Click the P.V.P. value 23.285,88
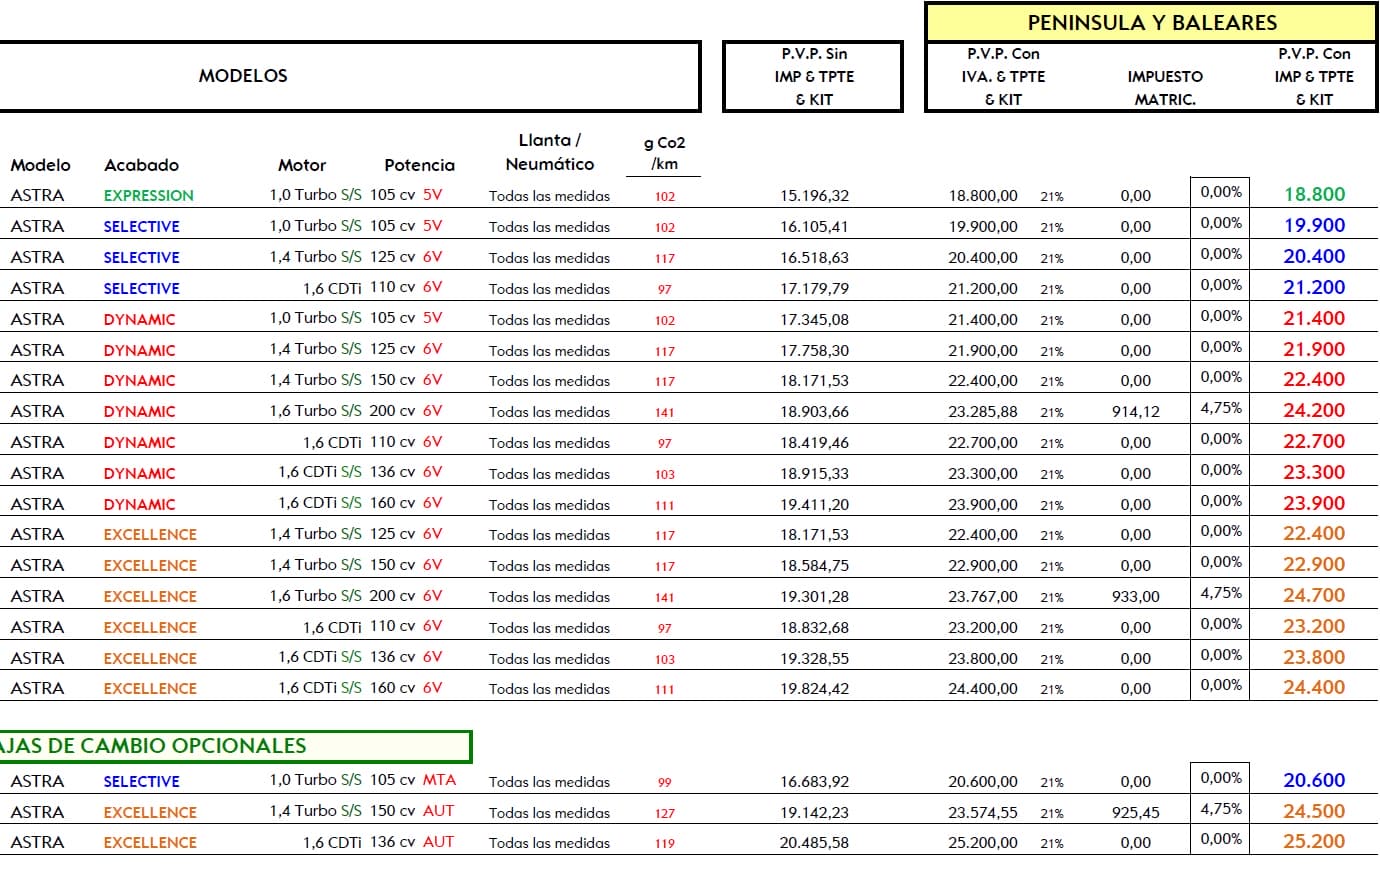The height and width of the screenshot is (872, 1380). click(983, 411)
